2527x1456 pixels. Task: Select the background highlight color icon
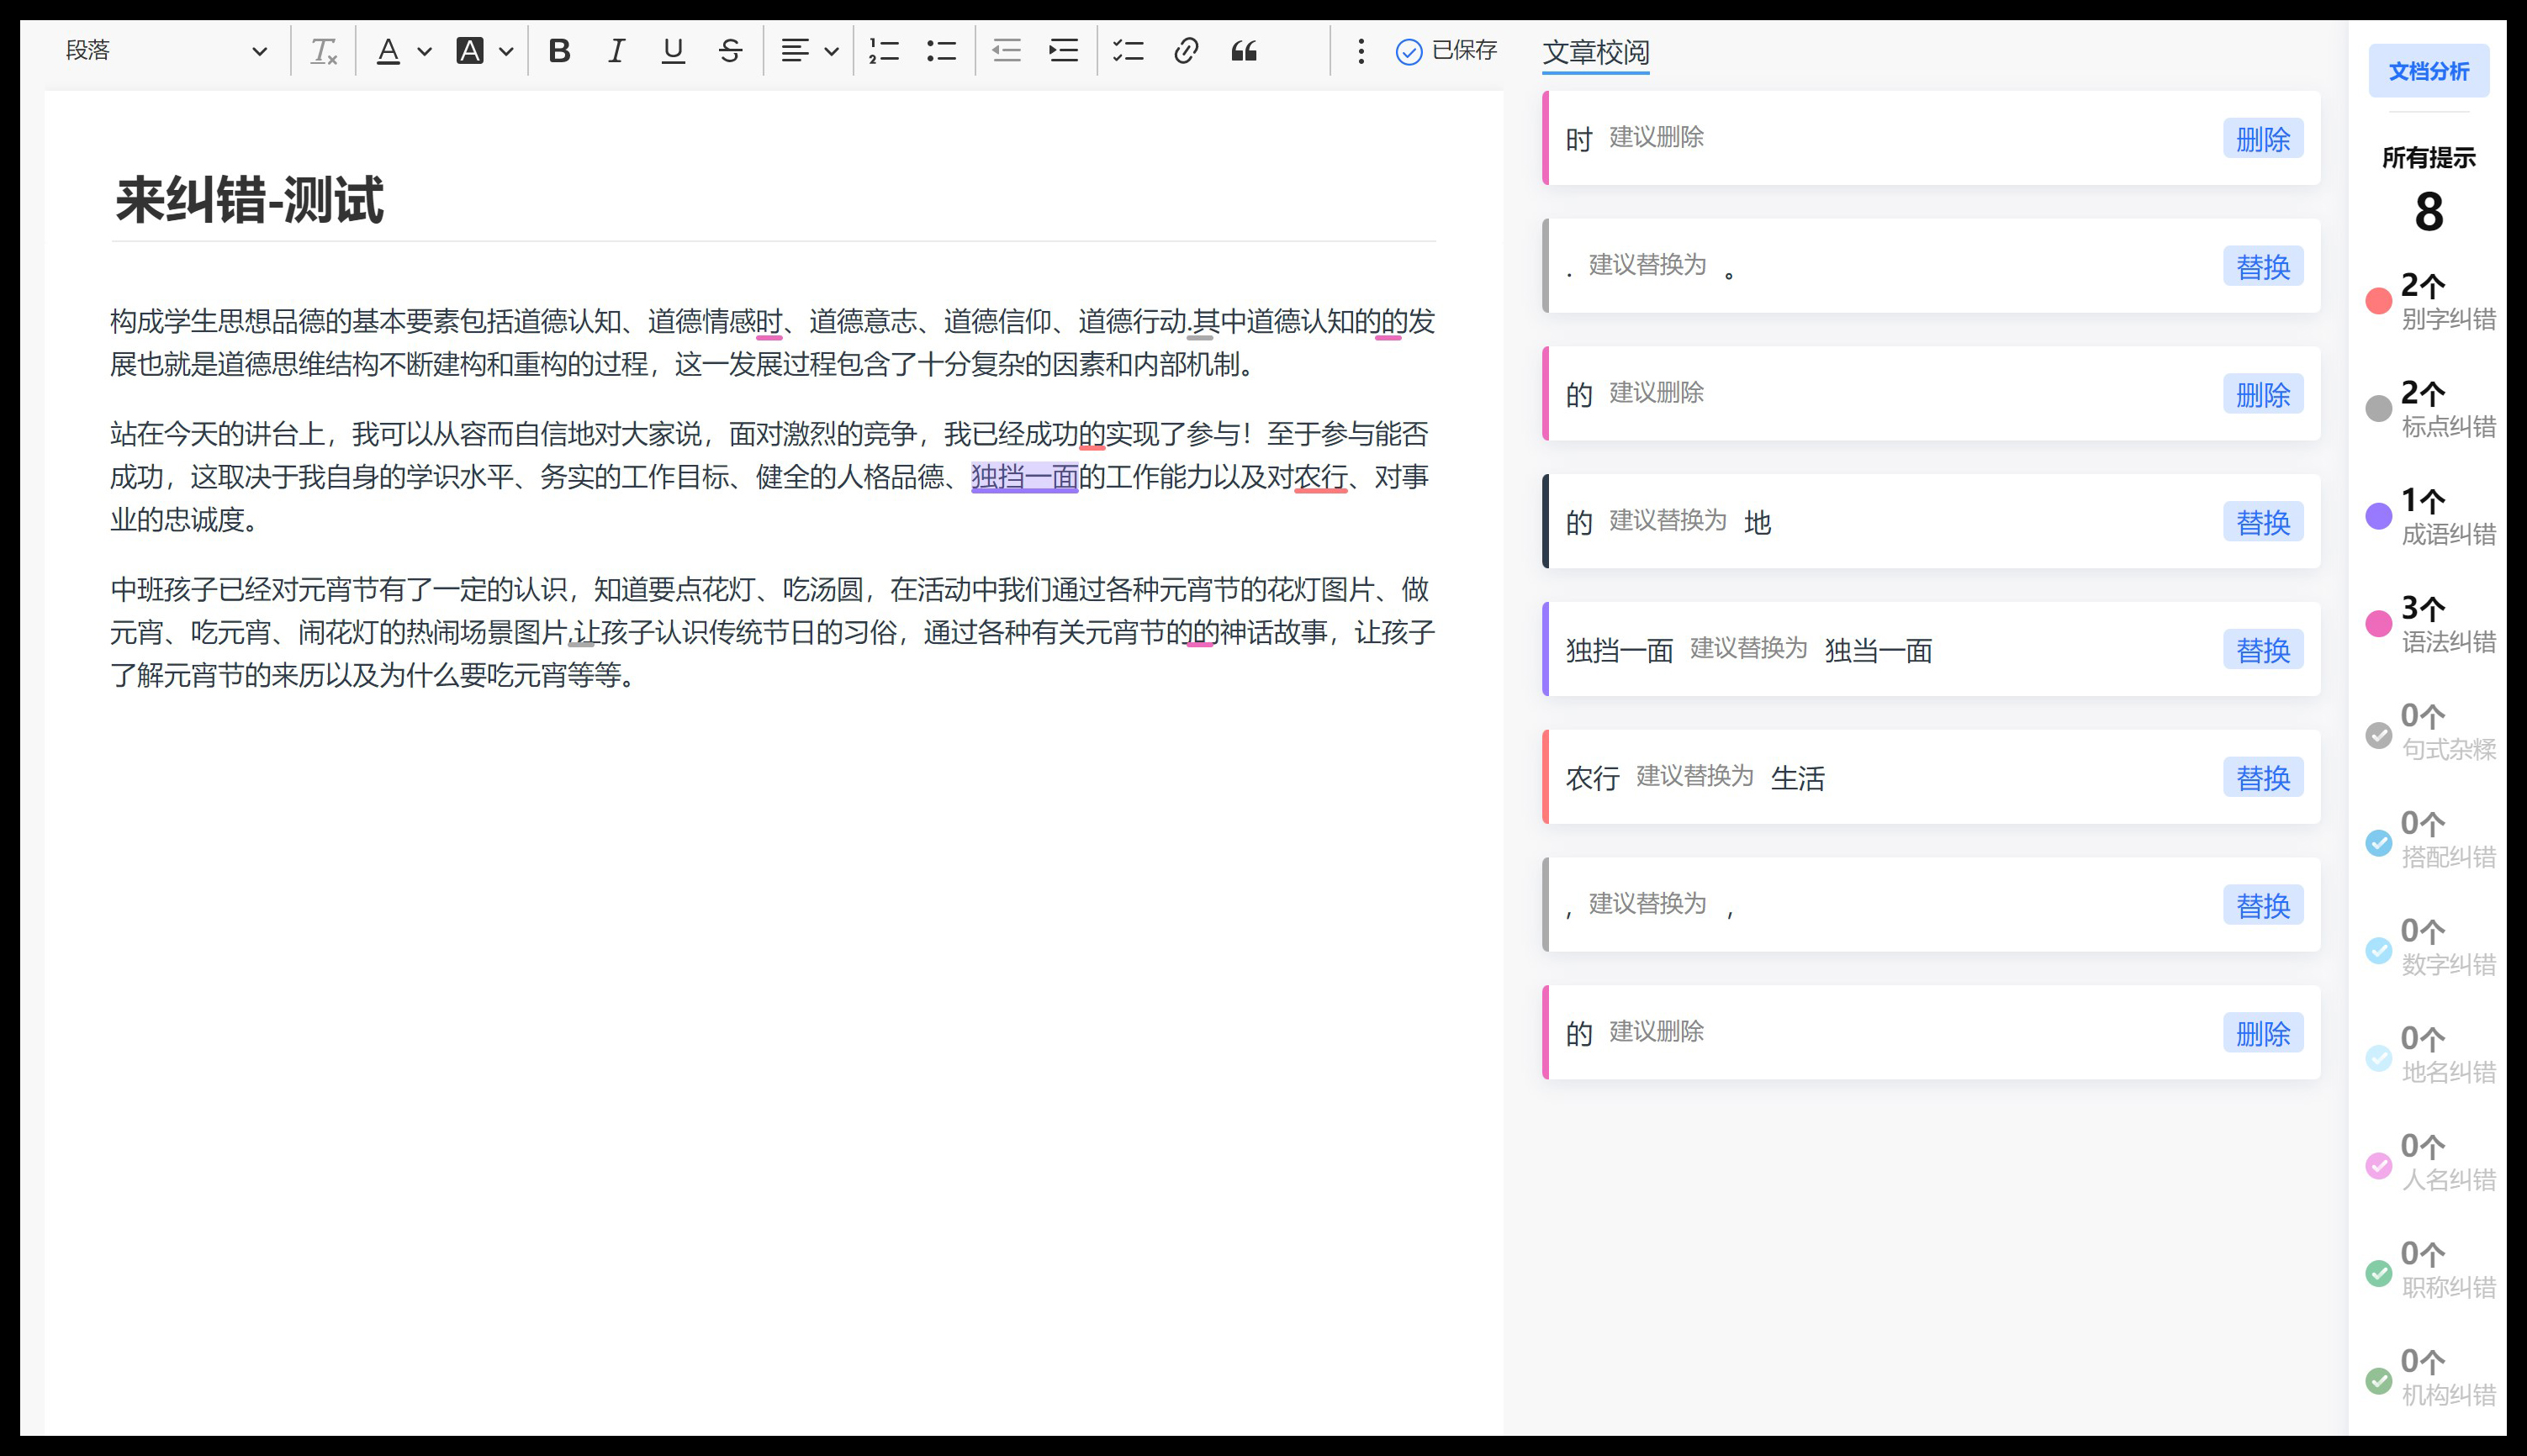click(470, 51)
